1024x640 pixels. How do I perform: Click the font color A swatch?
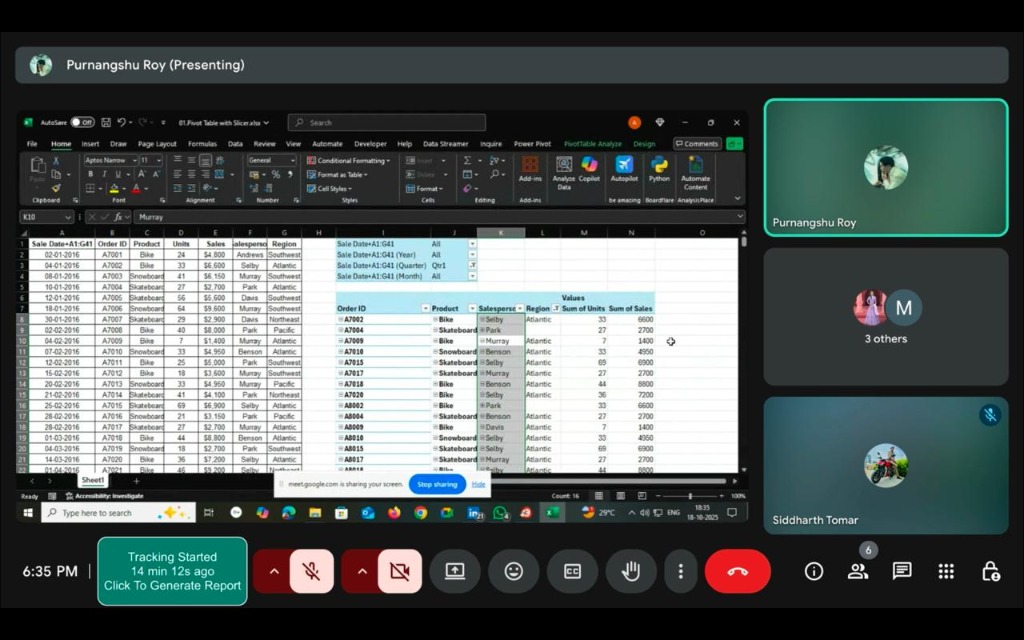click(x=136, y=189)
